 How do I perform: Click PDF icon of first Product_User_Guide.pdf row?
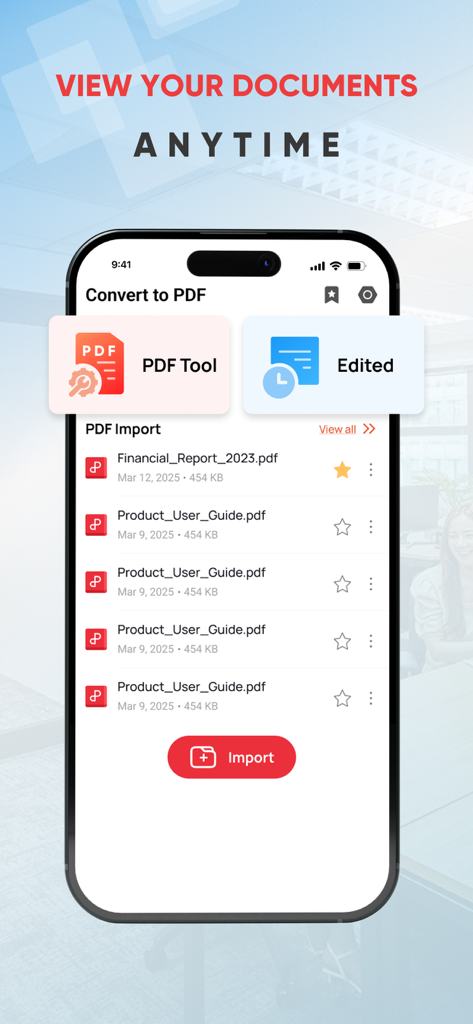(x=96, y=524)
